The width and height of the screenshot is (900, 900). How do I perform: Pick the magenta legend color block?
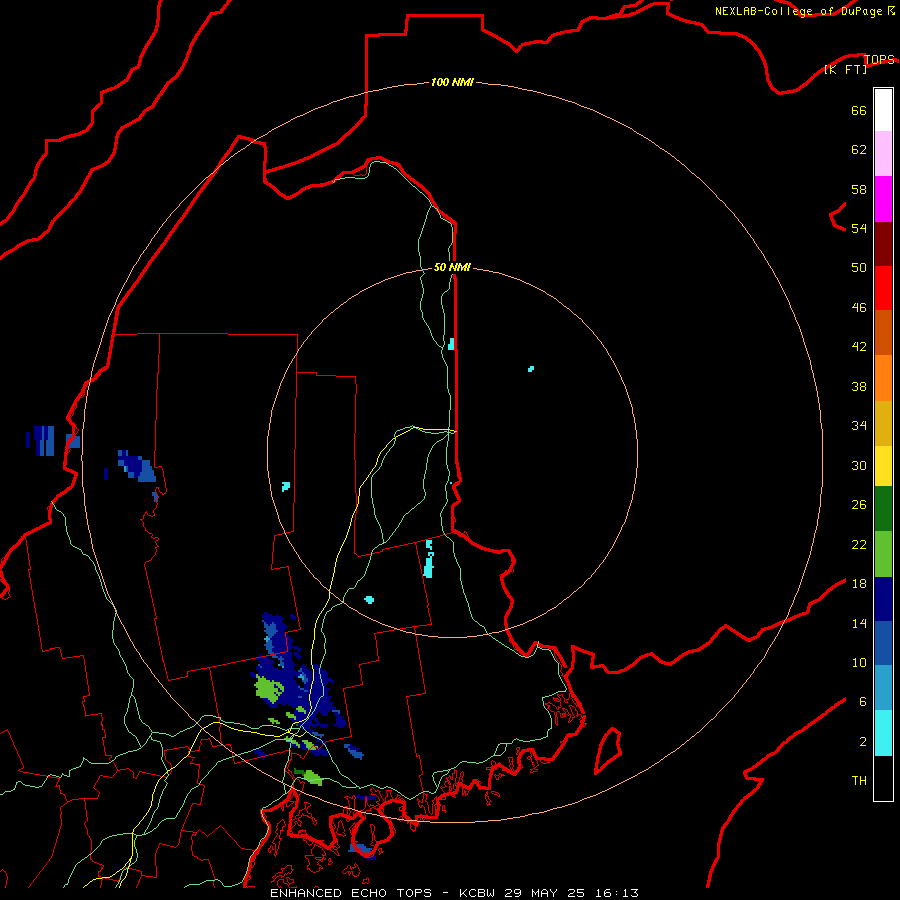click(x=883, y=199)
